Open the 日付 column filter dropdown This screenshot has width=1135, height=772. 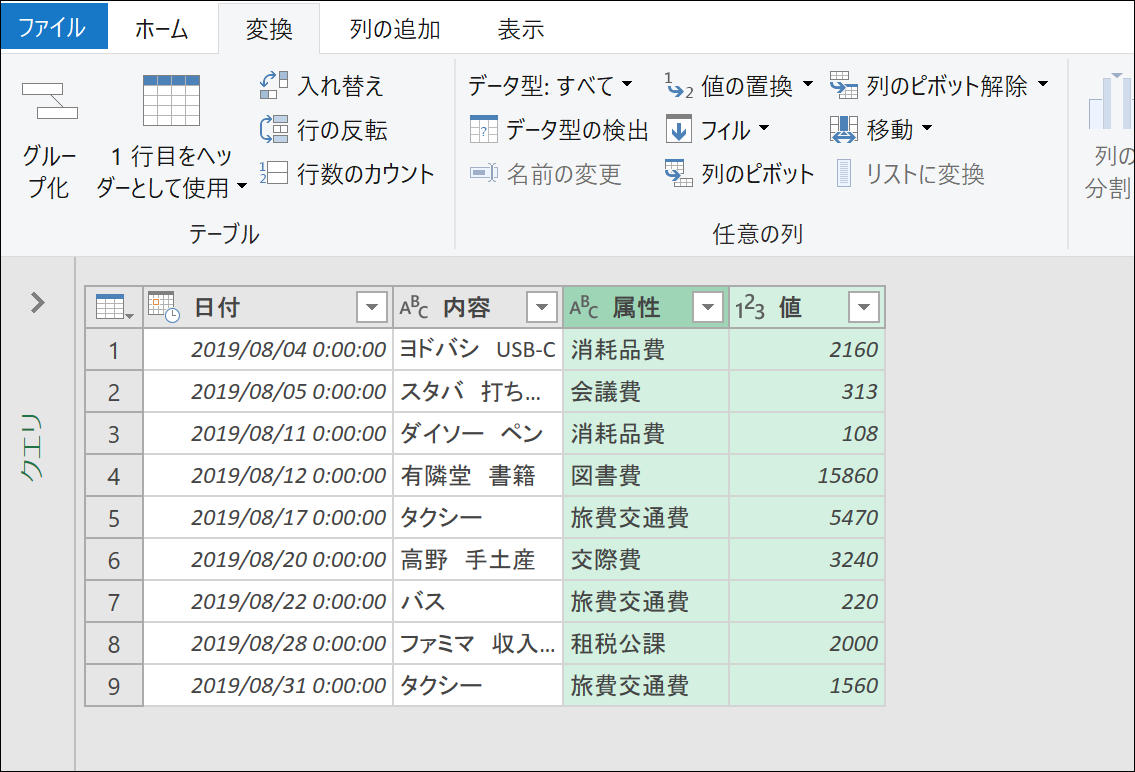[x=372, y=307]
